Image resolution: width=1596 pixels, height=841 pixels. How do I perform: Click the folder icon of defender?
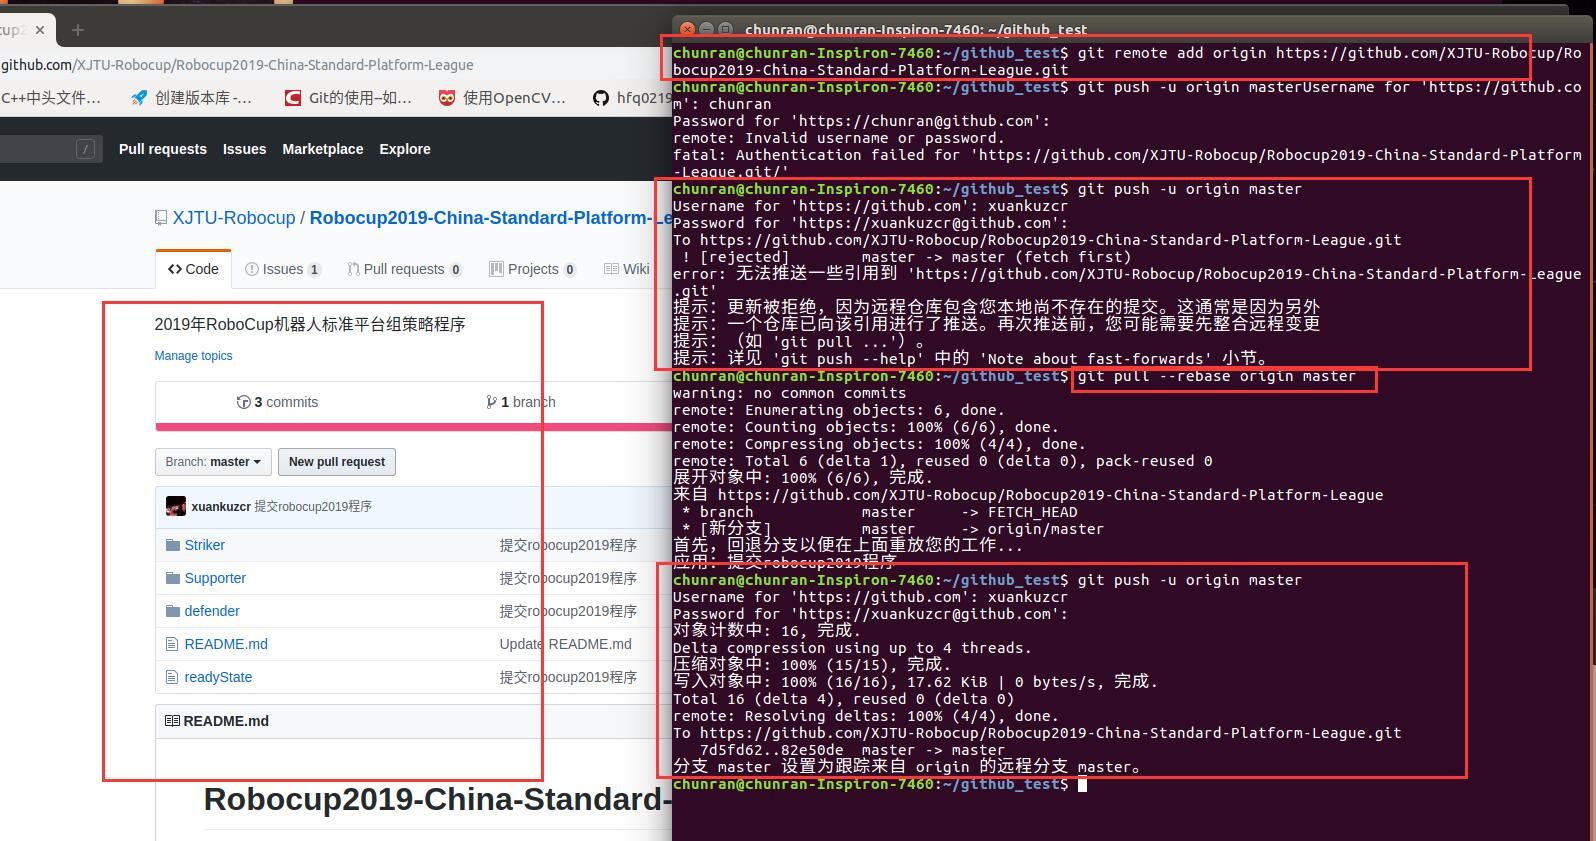pyautogui.click(x=173, y=611)
